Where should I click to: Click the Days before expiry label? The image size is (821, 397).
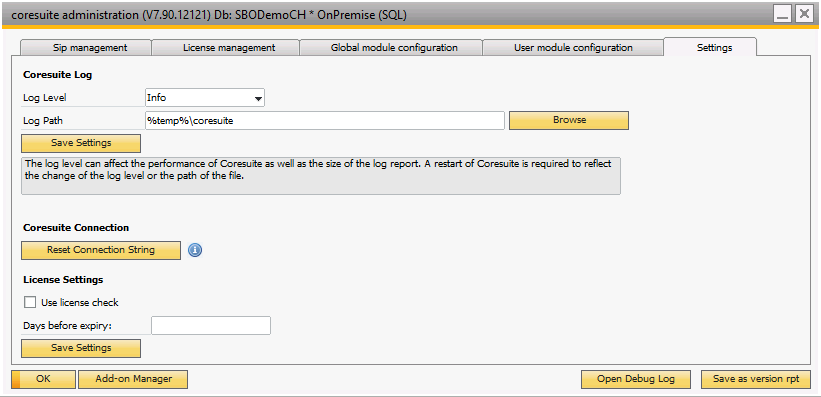[68, 326]
